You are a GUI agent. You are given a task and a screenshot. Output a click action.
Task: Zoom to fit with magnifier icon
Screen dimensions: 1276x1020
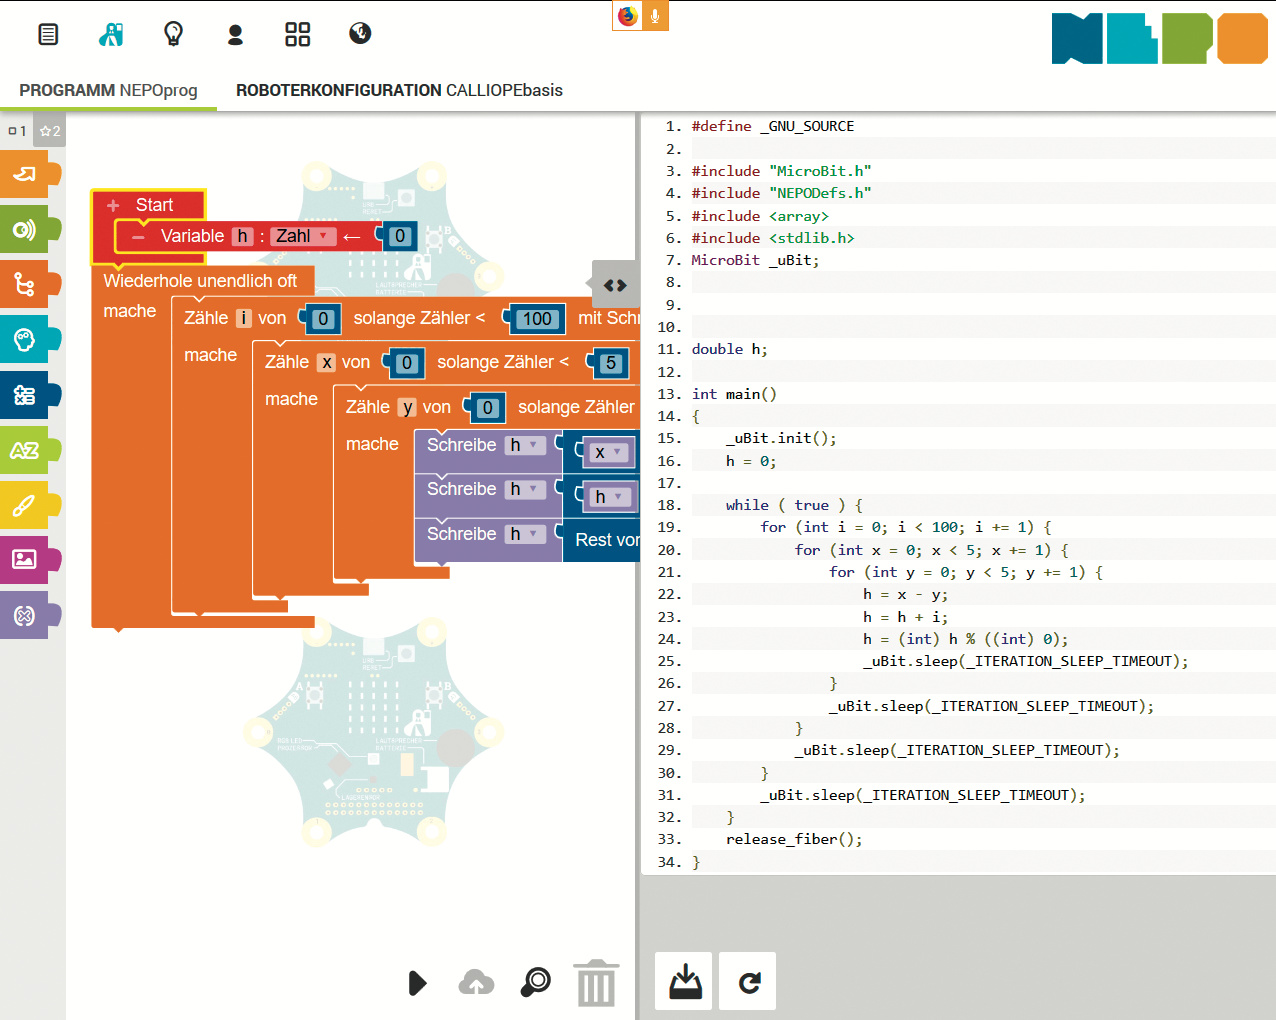(x=536, y=982)
